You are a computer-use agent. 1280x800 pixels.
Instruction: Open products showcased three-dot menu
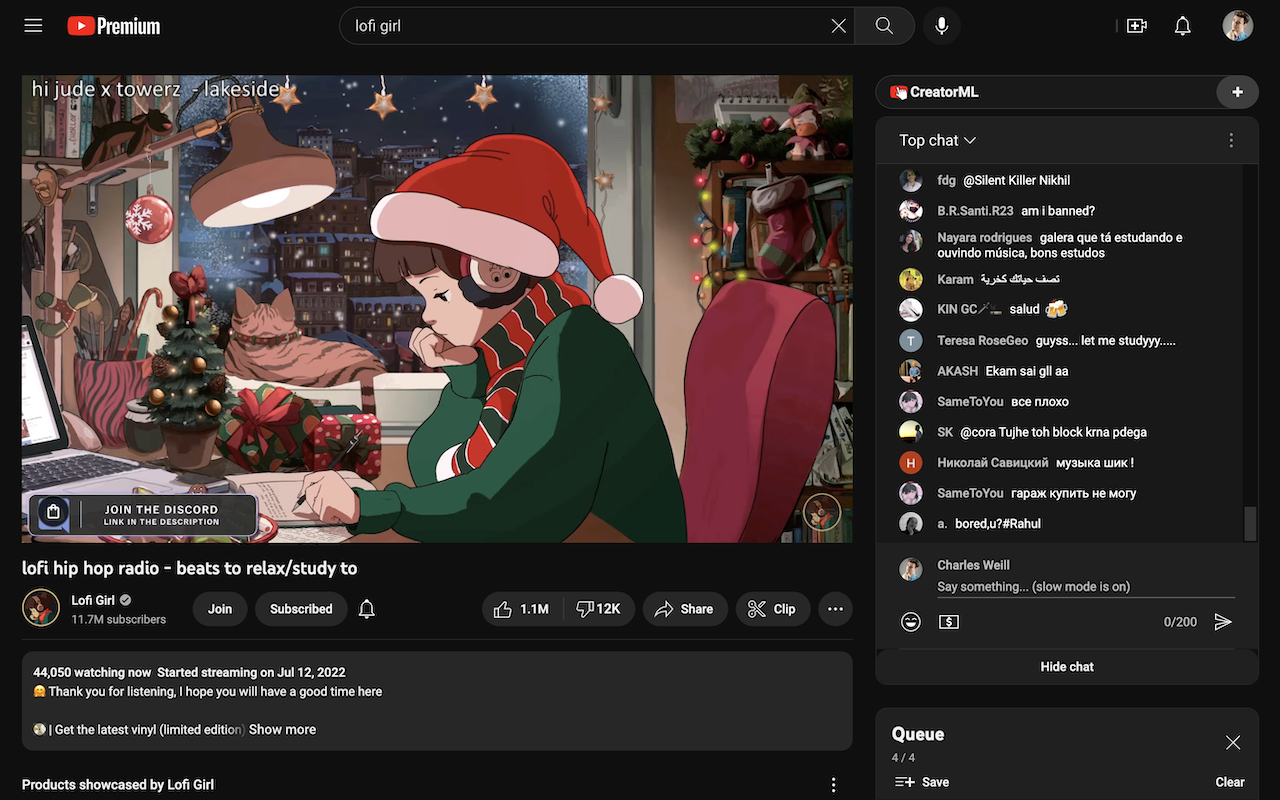click(834, 785)
